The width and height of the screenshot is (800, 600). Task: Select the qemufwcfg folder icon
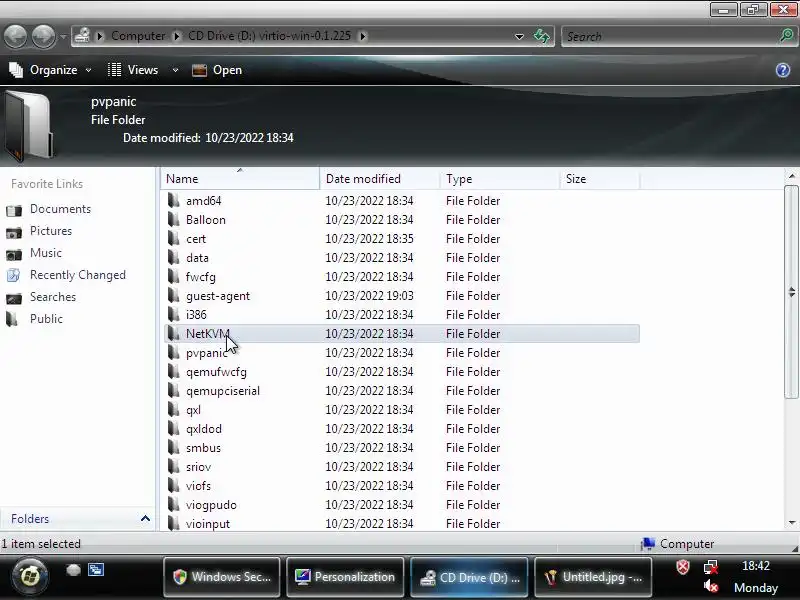click(174, 371)
